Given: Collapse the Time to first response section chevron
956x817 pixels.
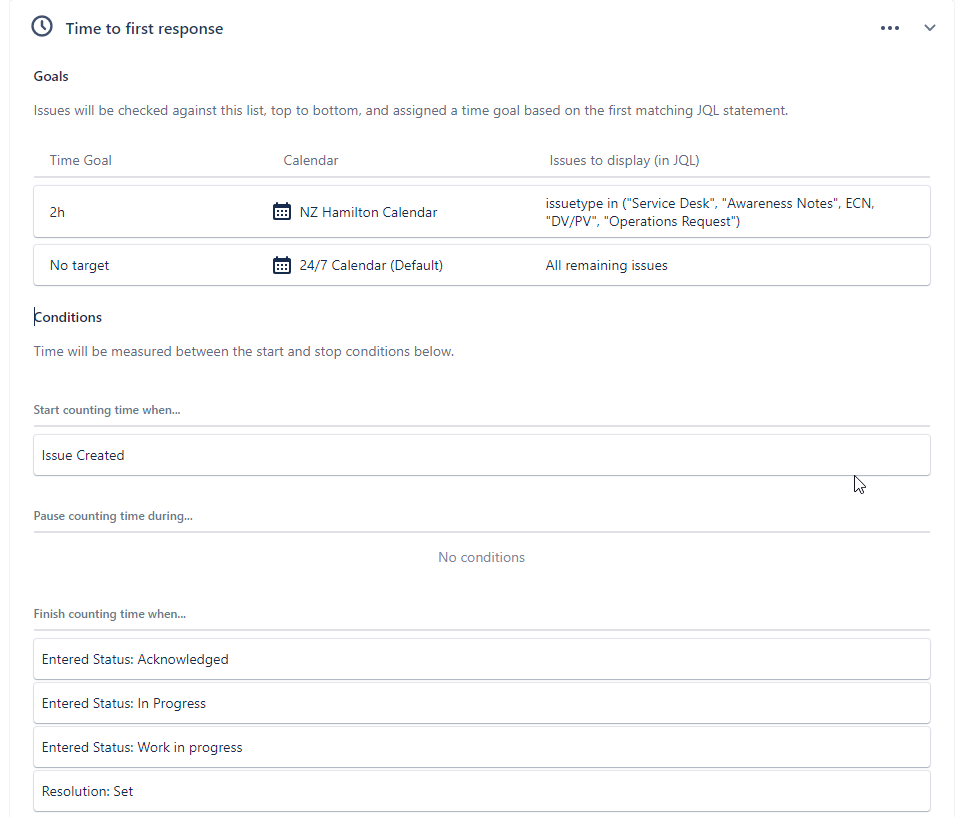Looking at the screenshot, I should point(930,28).
